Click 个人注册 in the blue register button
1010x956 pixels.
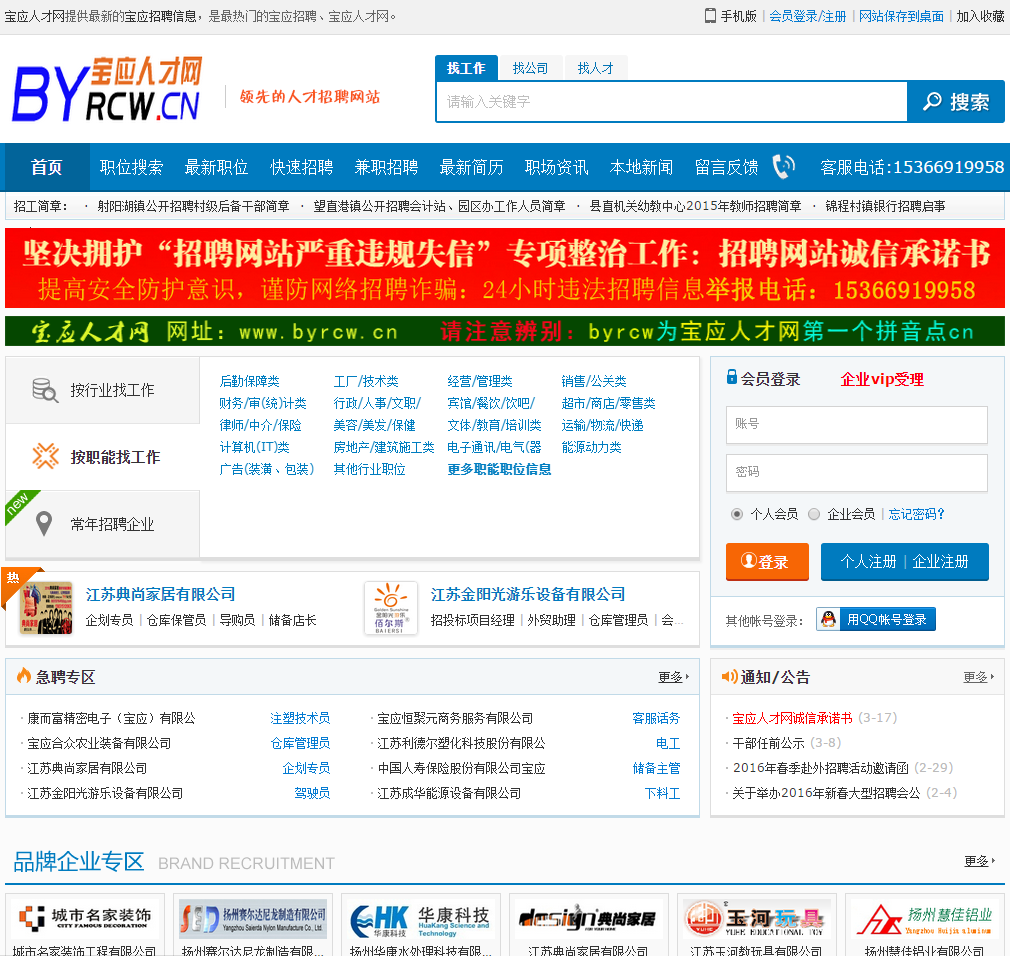(x=868, y=562)
